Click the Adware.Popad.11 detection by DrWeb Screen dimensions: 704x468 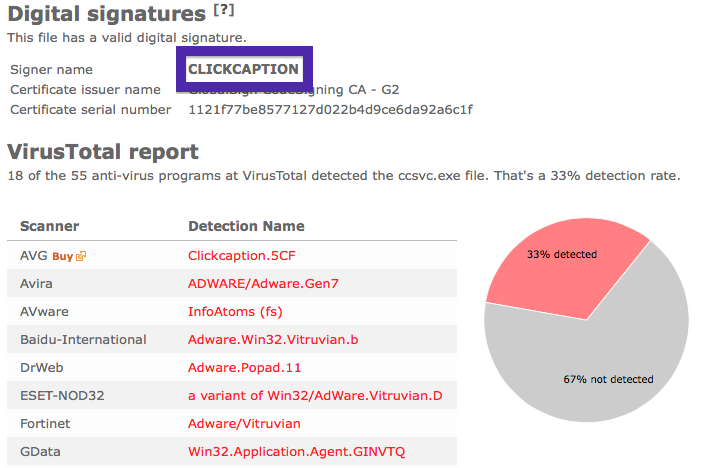pyautogui.click(x=244, y=367)
